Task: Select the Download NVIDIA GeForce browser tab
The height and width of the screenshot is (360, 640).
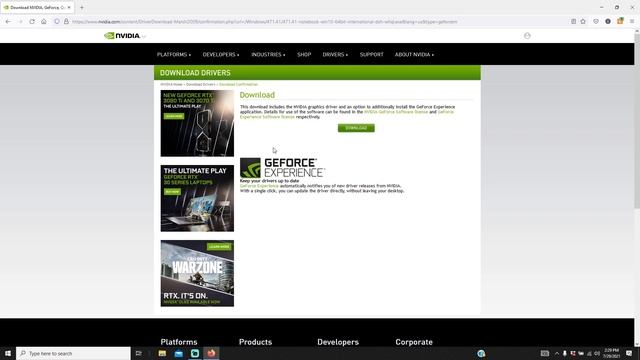Action: (x=37, y=7)
